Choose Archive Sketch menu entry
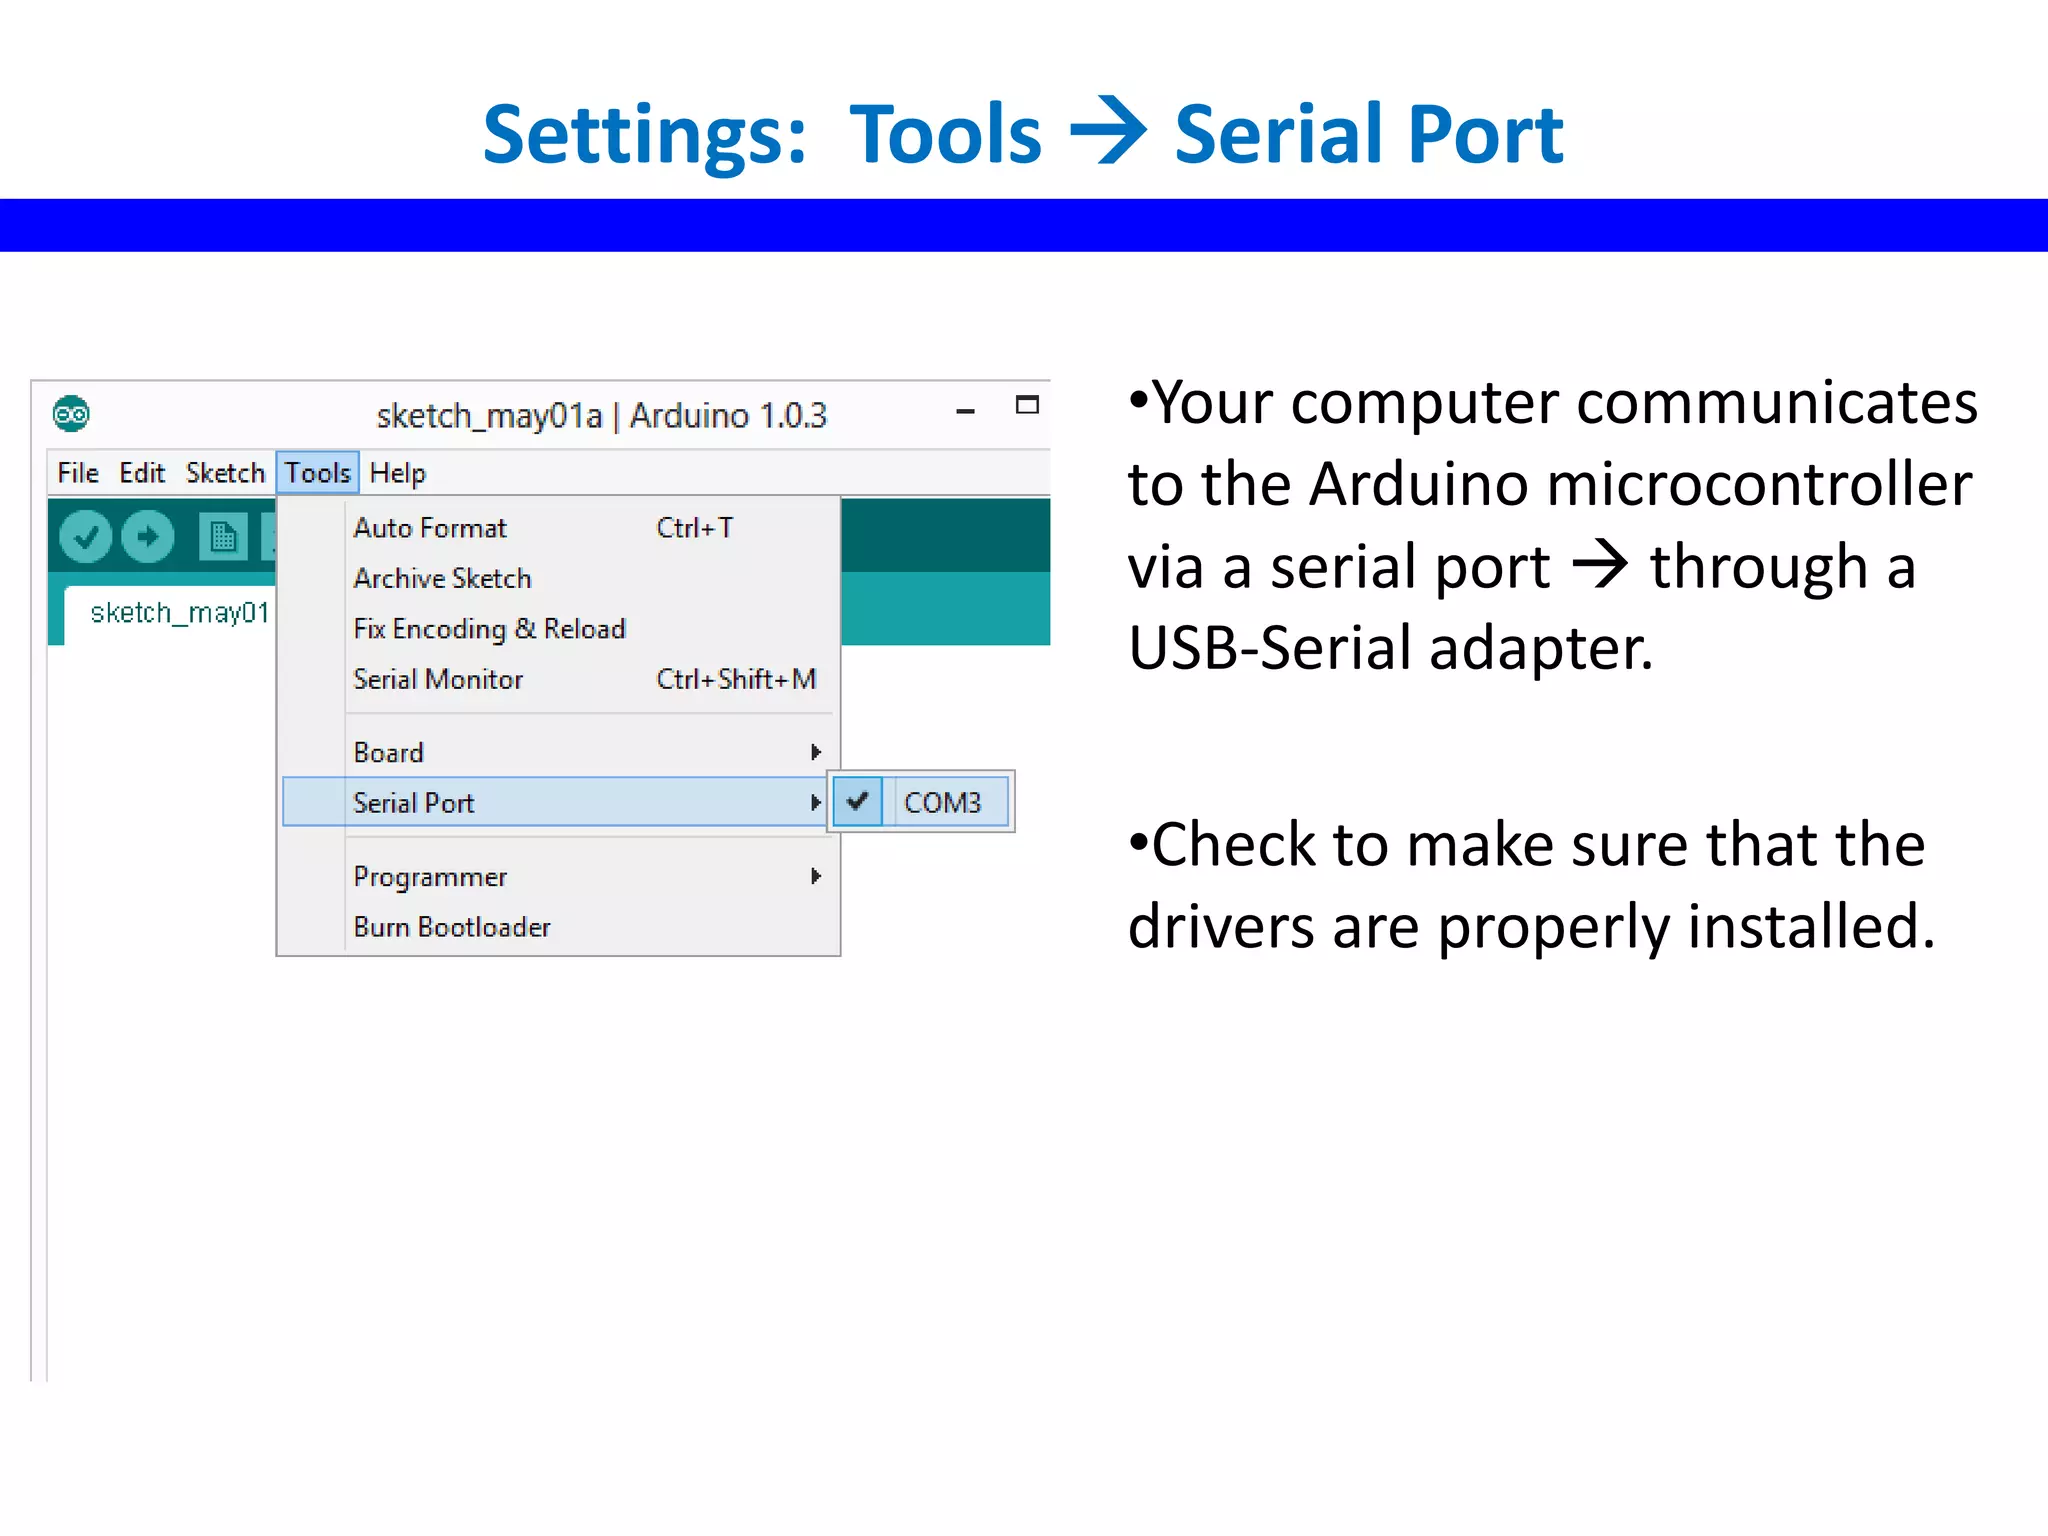The image size is (2048, 1536). tap(442, 578)
